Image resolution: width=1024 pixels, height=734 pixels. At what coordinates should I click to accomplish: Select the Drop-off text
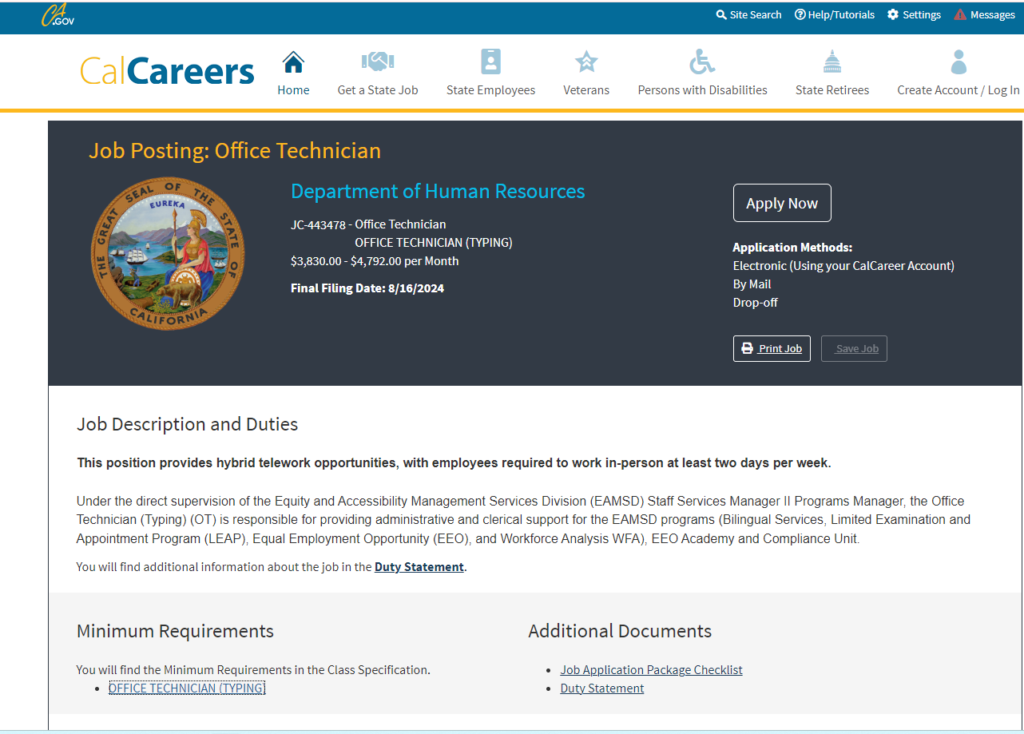tap(755, 302)
